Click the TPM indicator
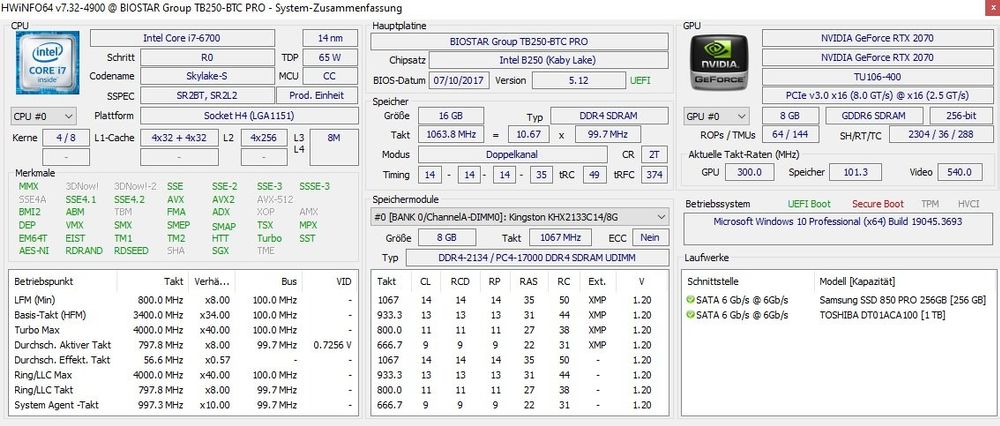Viewport: 1000px width, 426px height. click(930, 204)
